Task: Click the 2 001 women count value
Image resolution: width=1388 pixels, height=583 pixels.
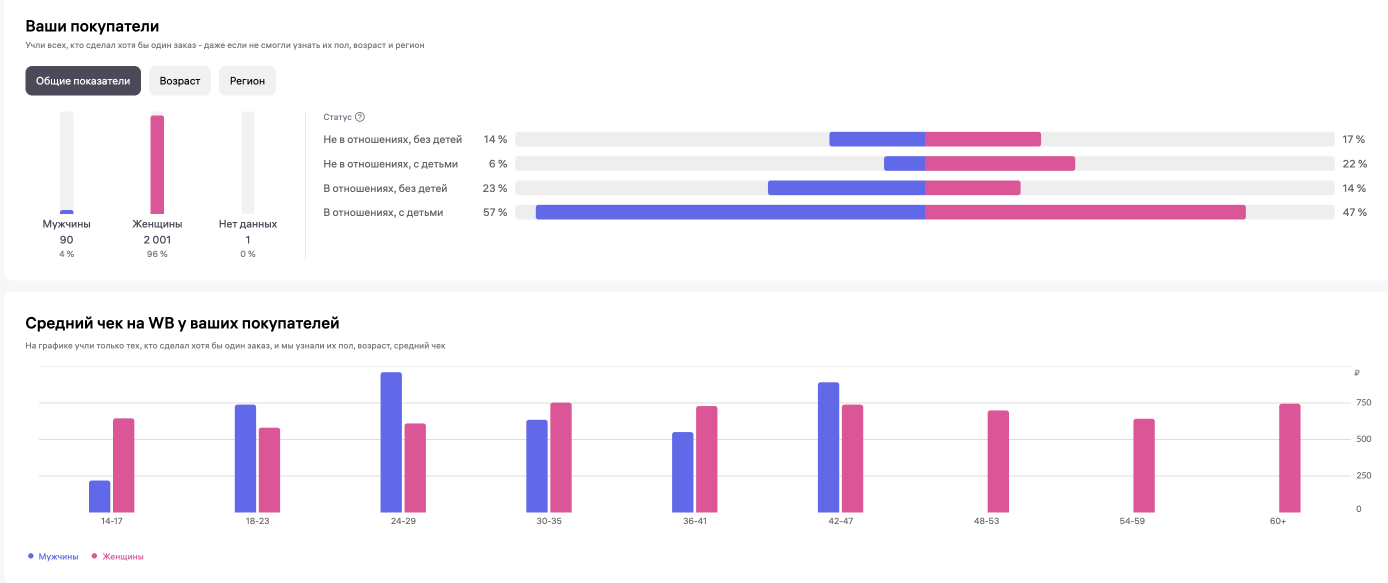Action: (157, 240)
